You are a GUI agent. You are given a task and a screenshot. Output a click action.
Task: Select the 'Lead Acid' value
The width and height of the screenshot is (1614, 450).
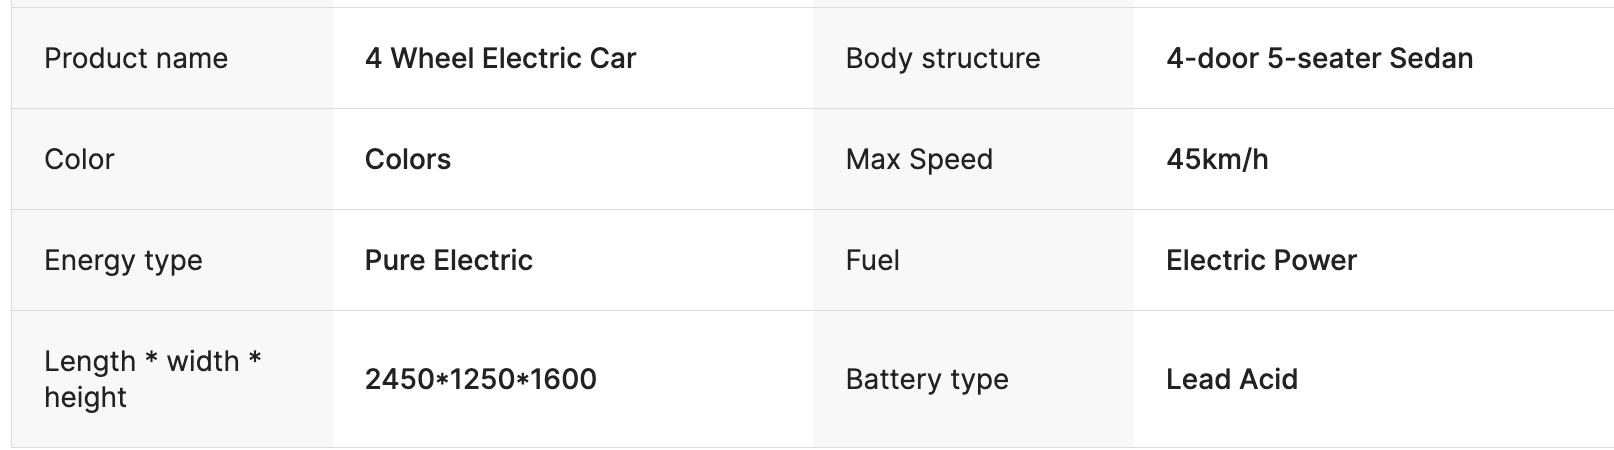click(1231, 380)
